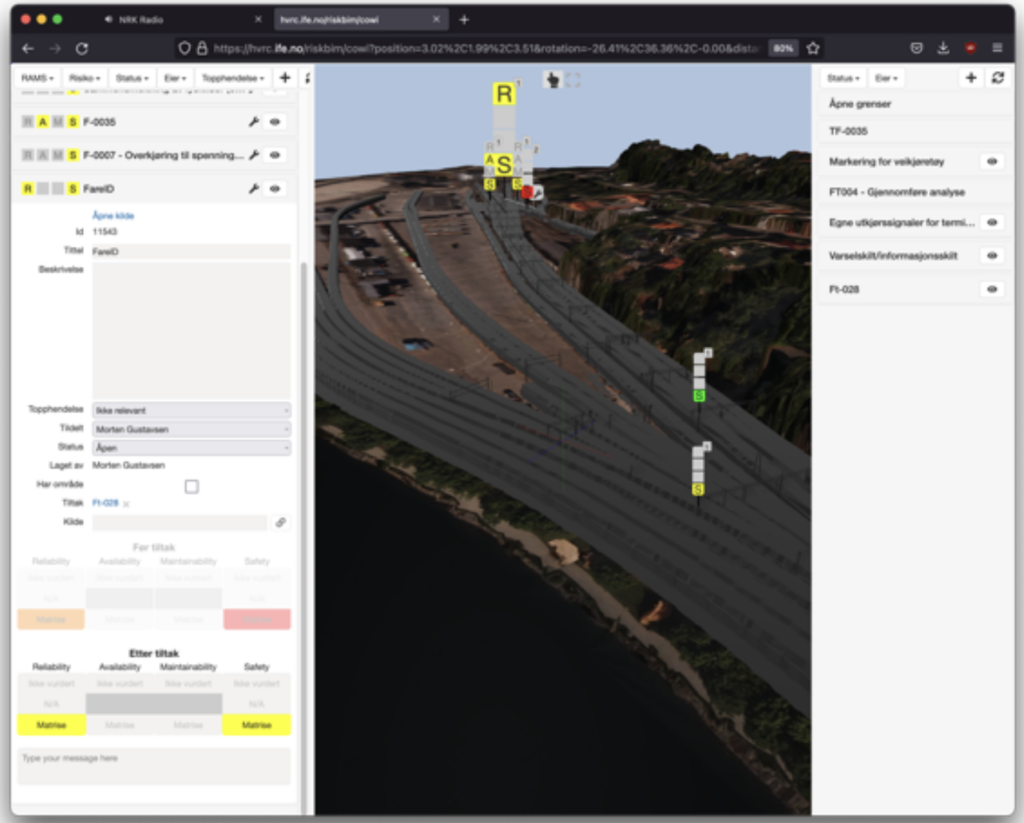
Task: Open the Eier filter in right panel
Action: pos(886,78)
